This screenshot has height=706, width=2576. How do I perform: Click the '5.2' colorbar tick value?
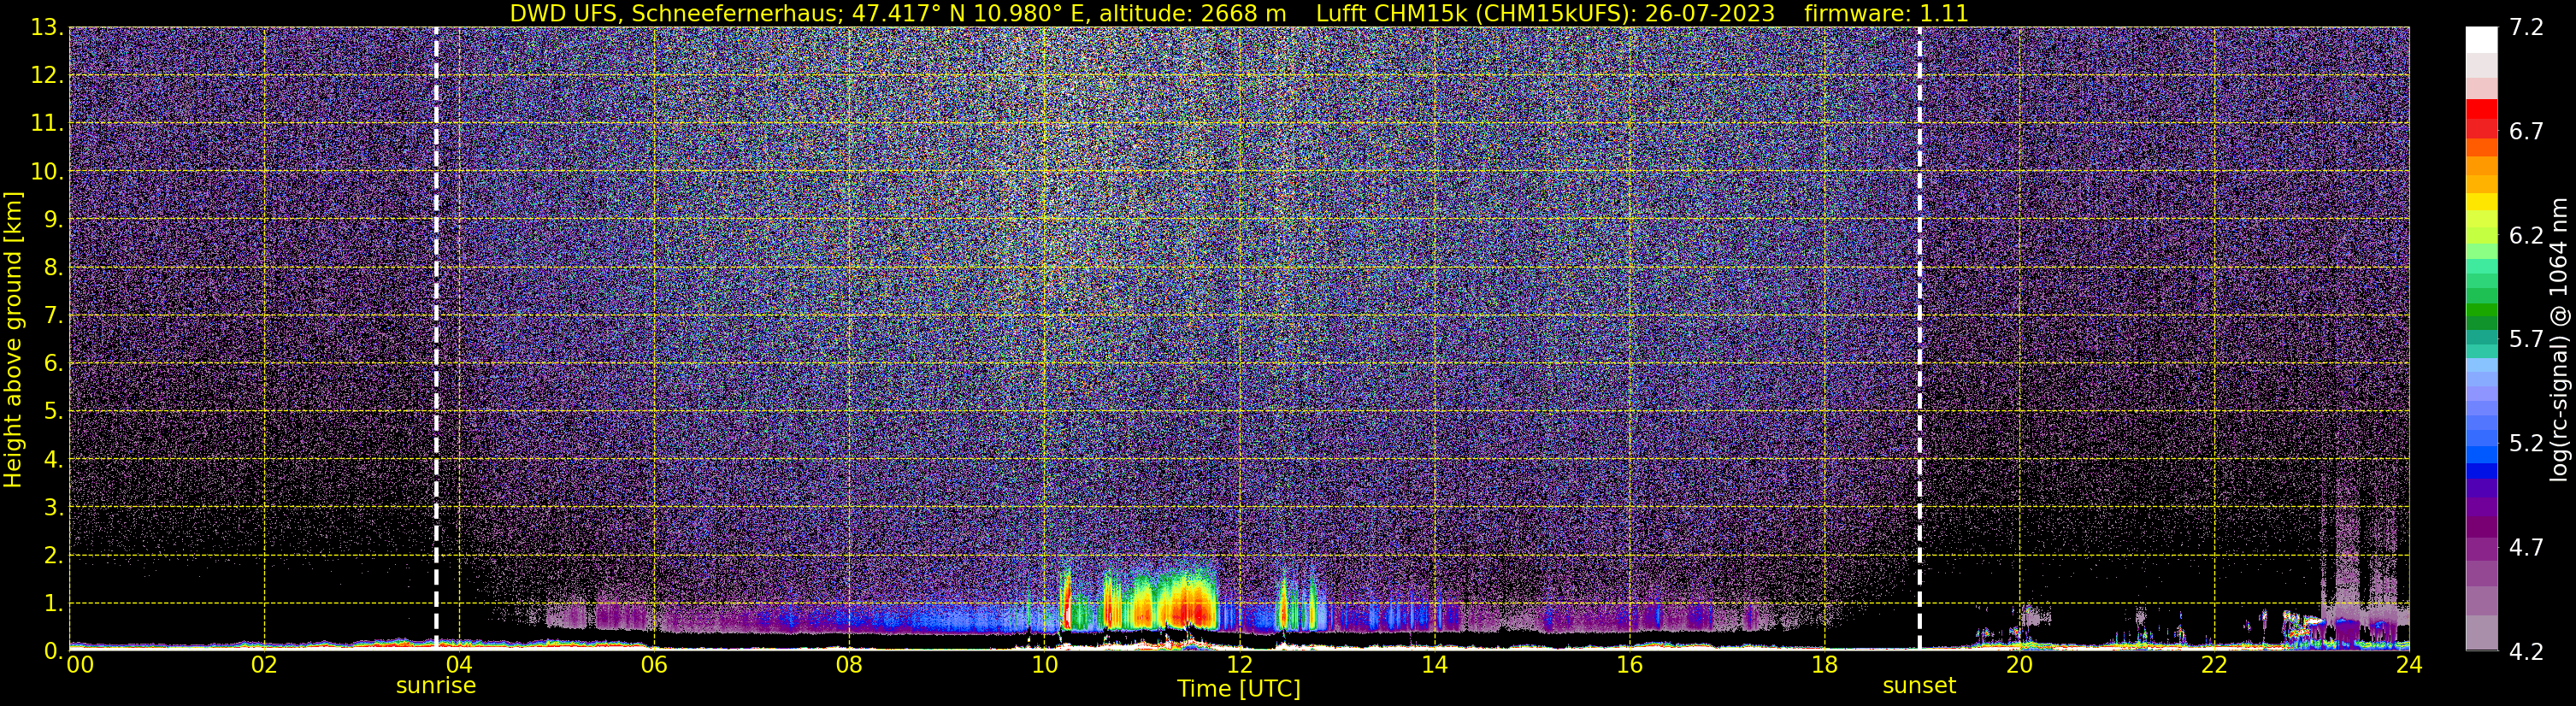pyautogui.click(x=2526, y=443)
